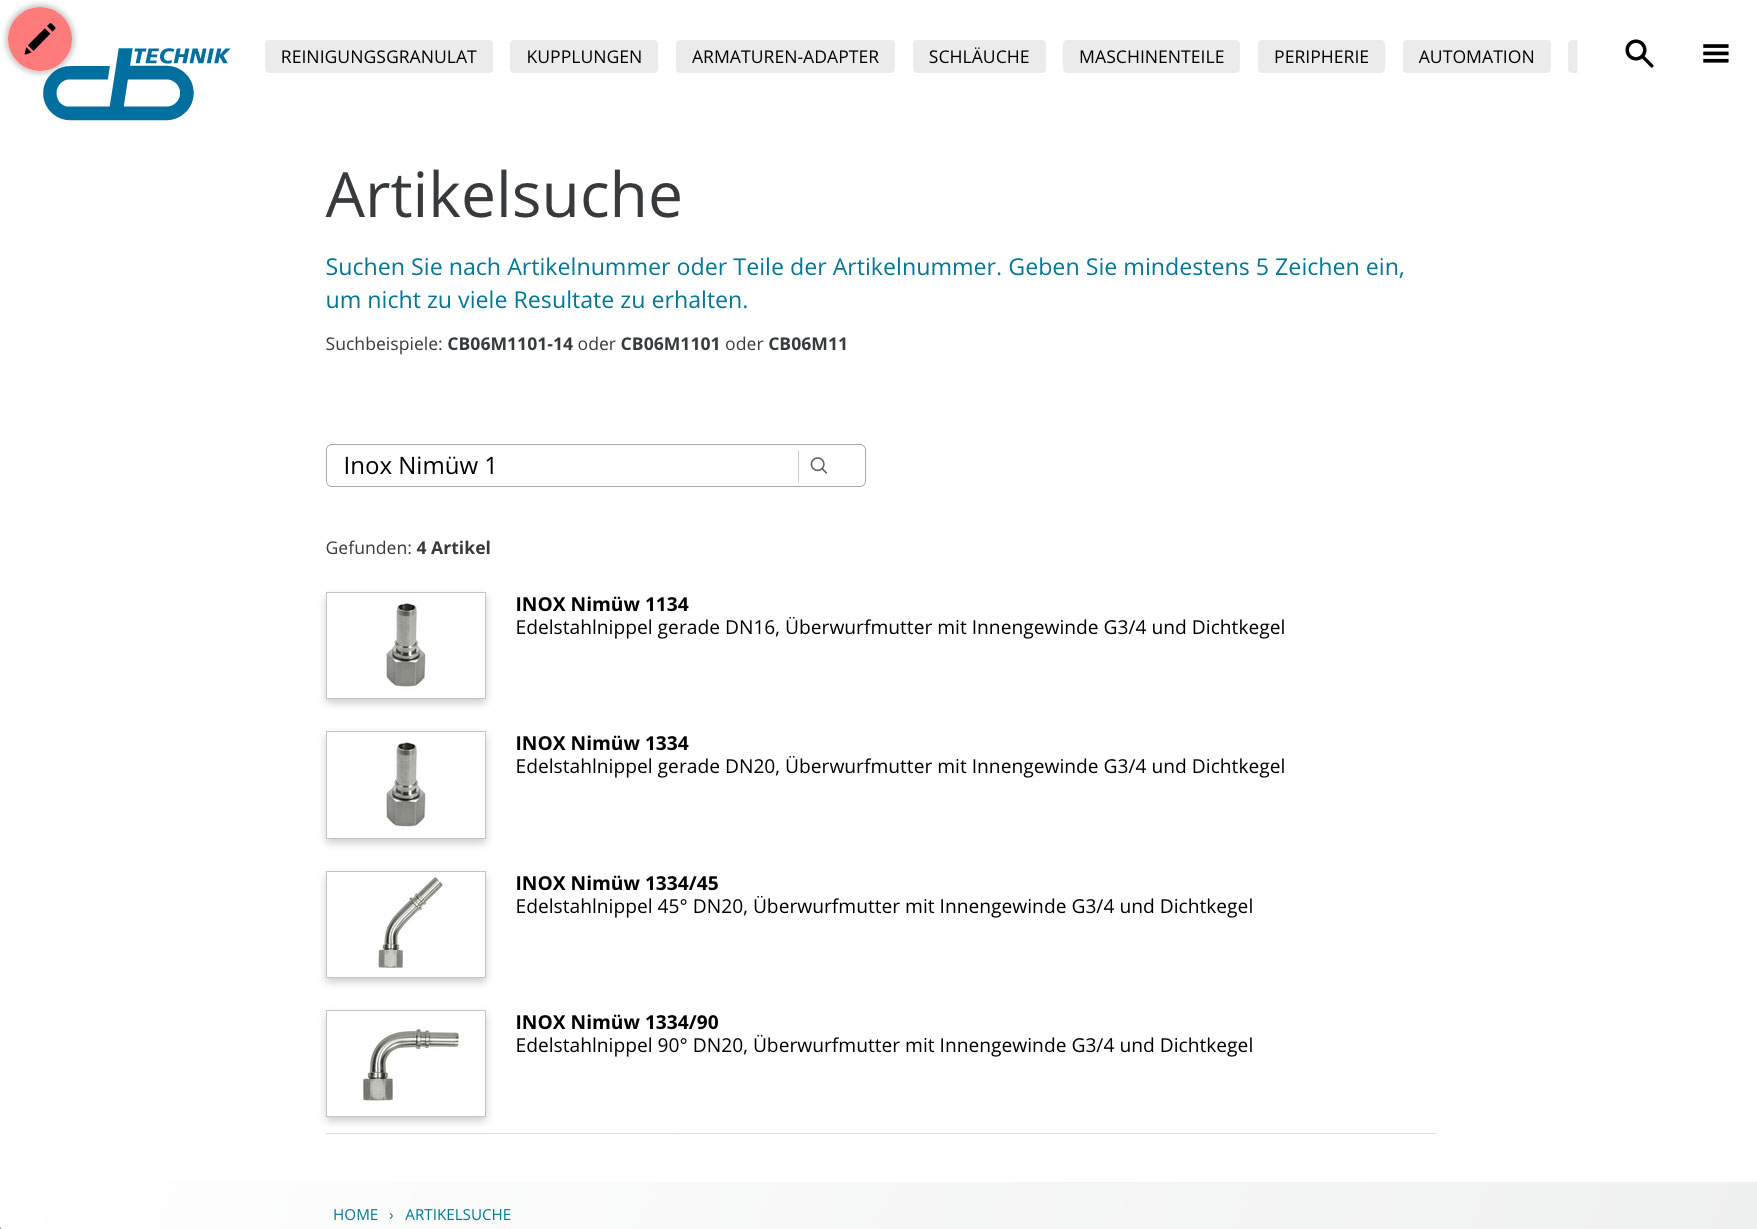Open the Armaturen-Adapter menu
Viewport: 1757px width, 1229px height.
pyautogui.click(x=785, y=57)
